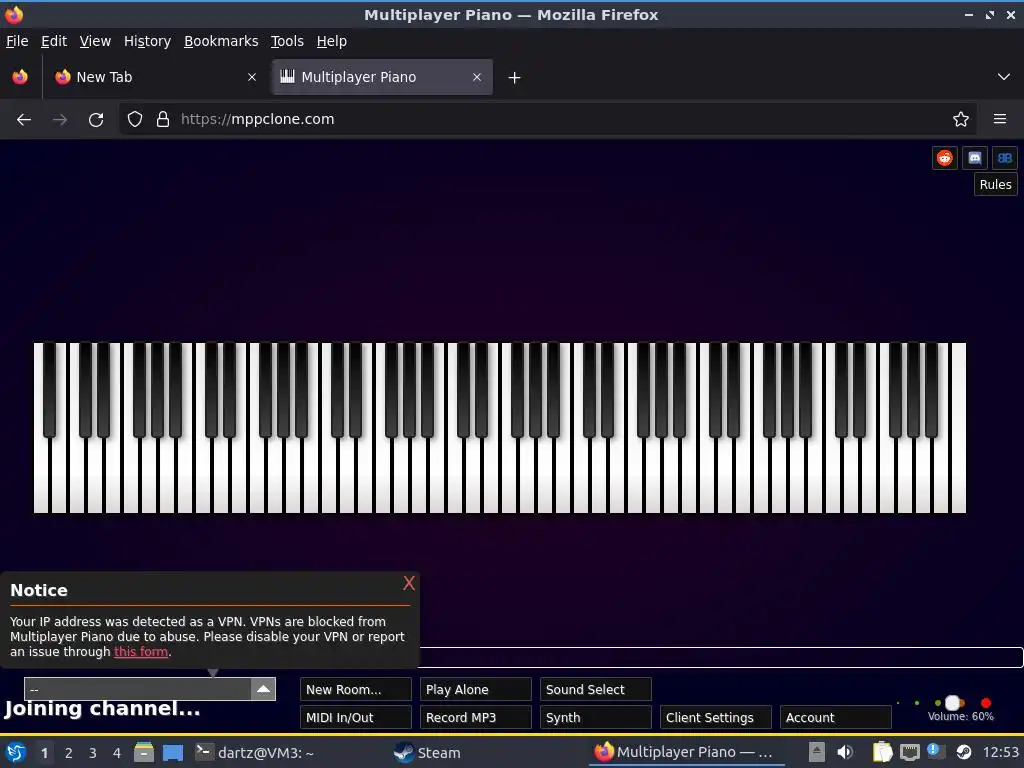The width and height of the screenshot is (1024, 768).
Task: Switch to workspace 3
Action: [x=93, y=753]
